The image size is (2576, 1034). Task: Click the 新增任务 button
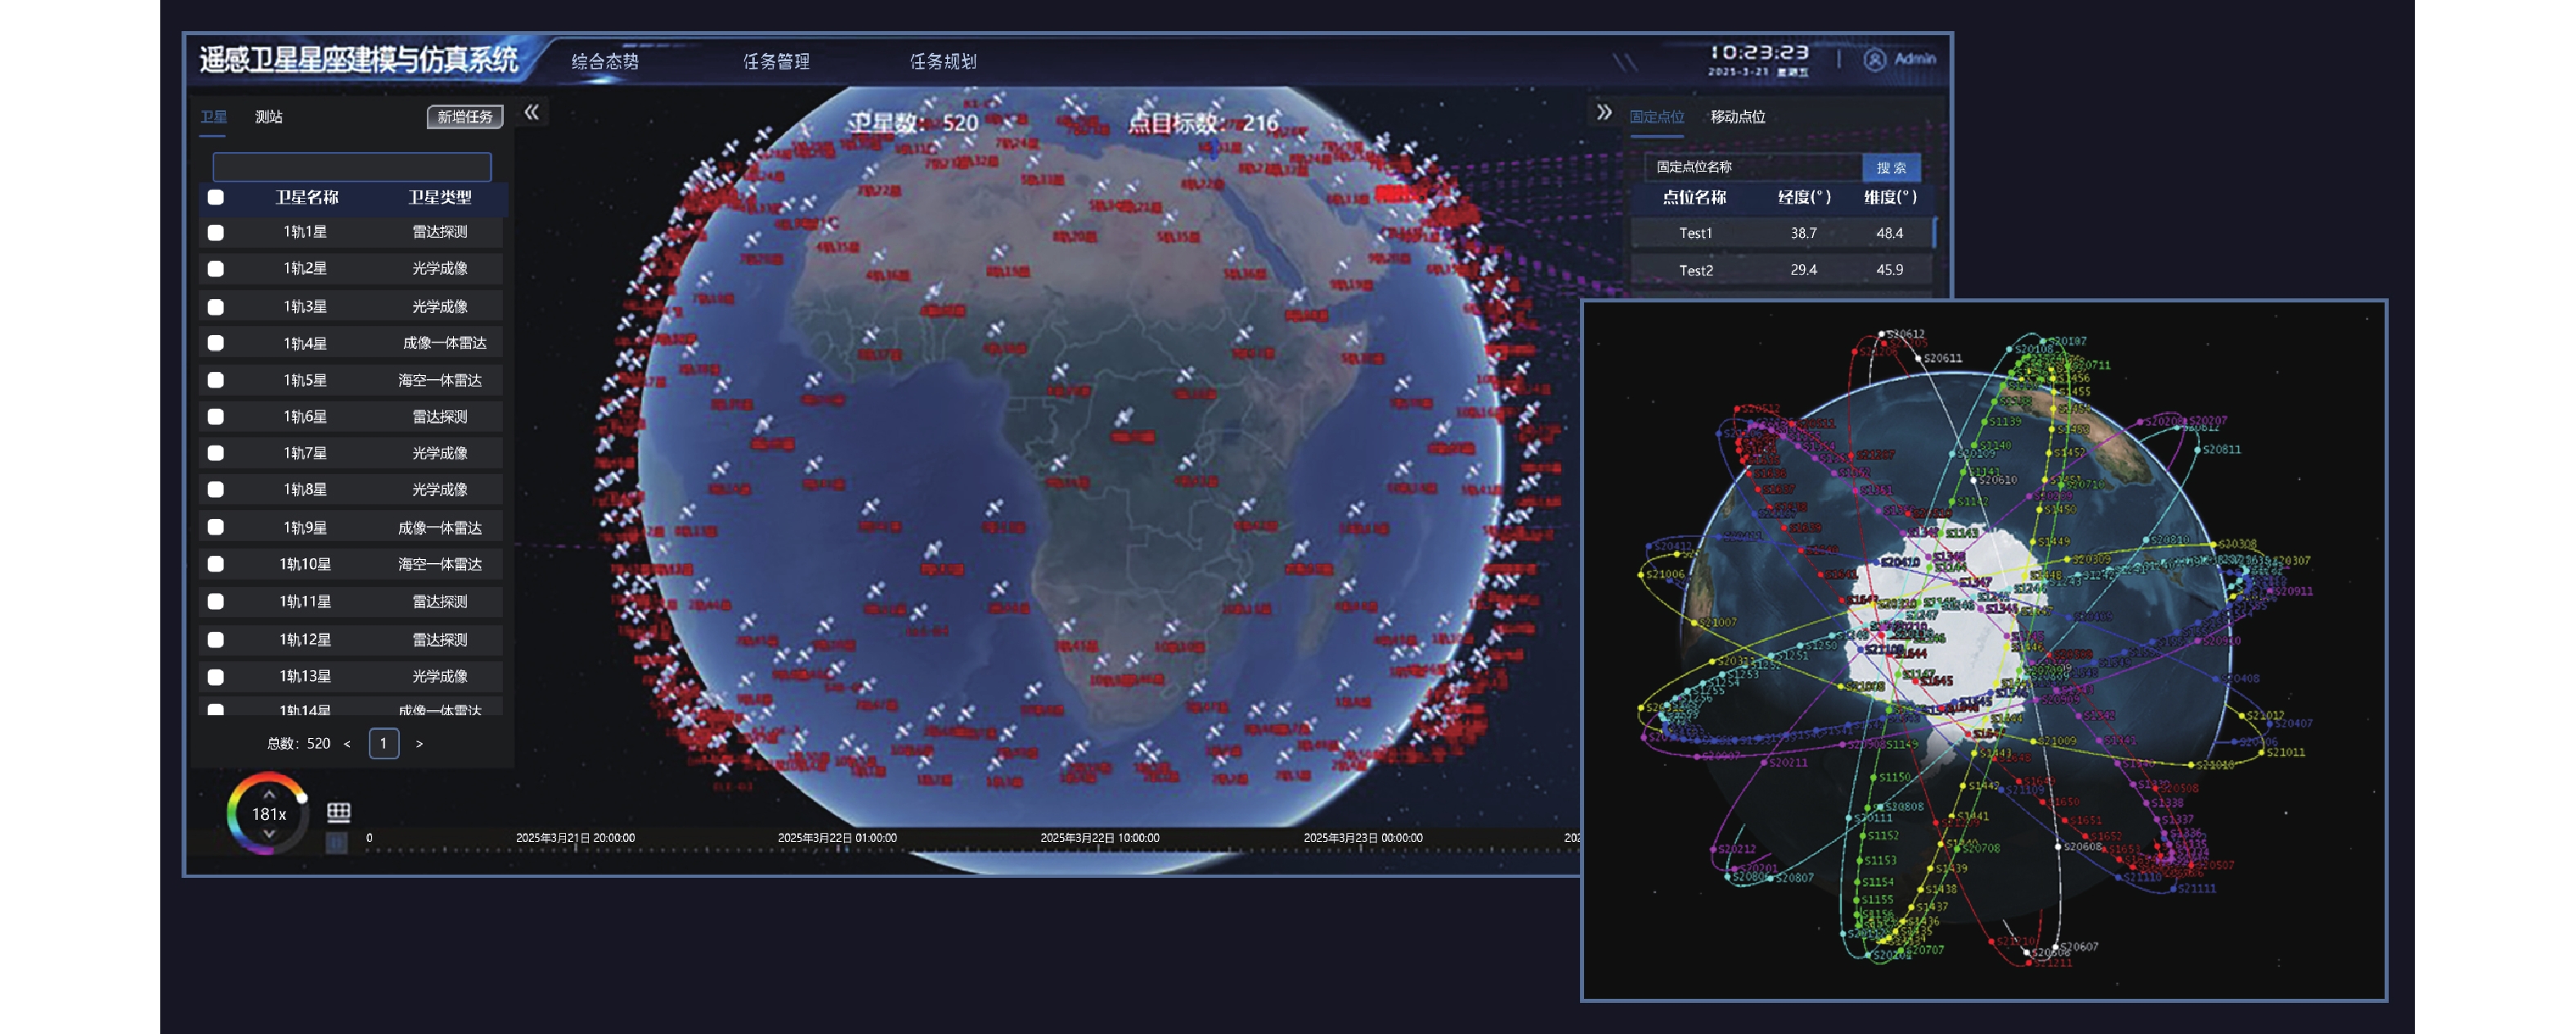pos(465,117)
